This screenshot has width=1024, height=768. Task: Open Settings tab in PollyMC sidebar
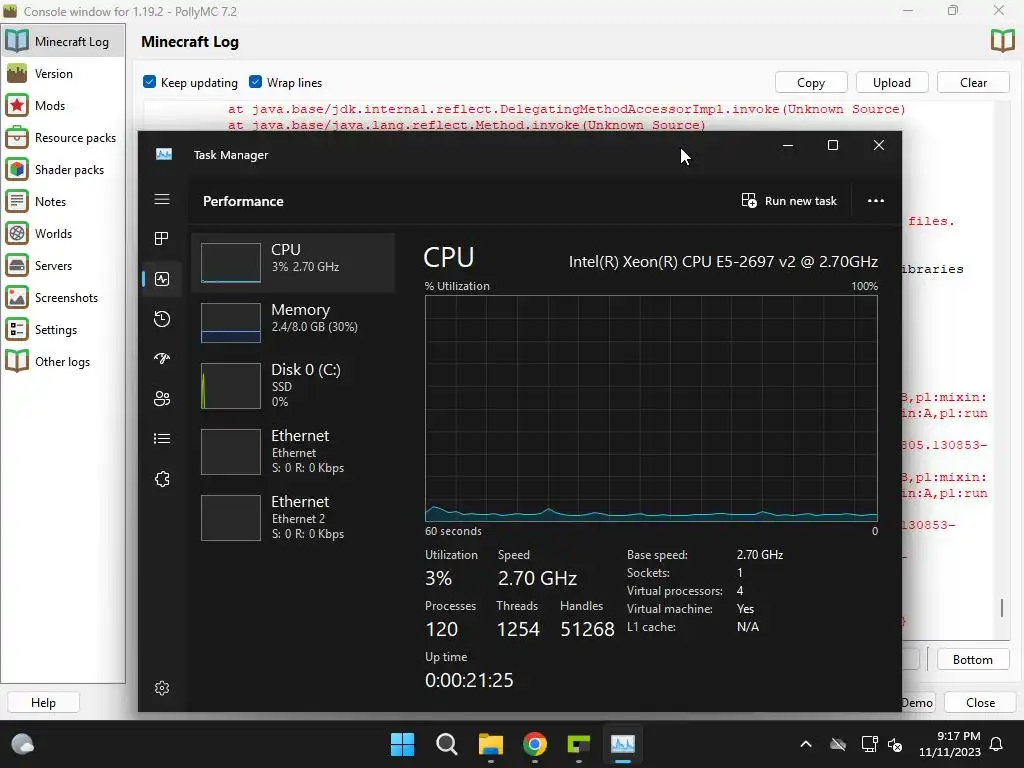pyautogui.click(x=63, y=330)
